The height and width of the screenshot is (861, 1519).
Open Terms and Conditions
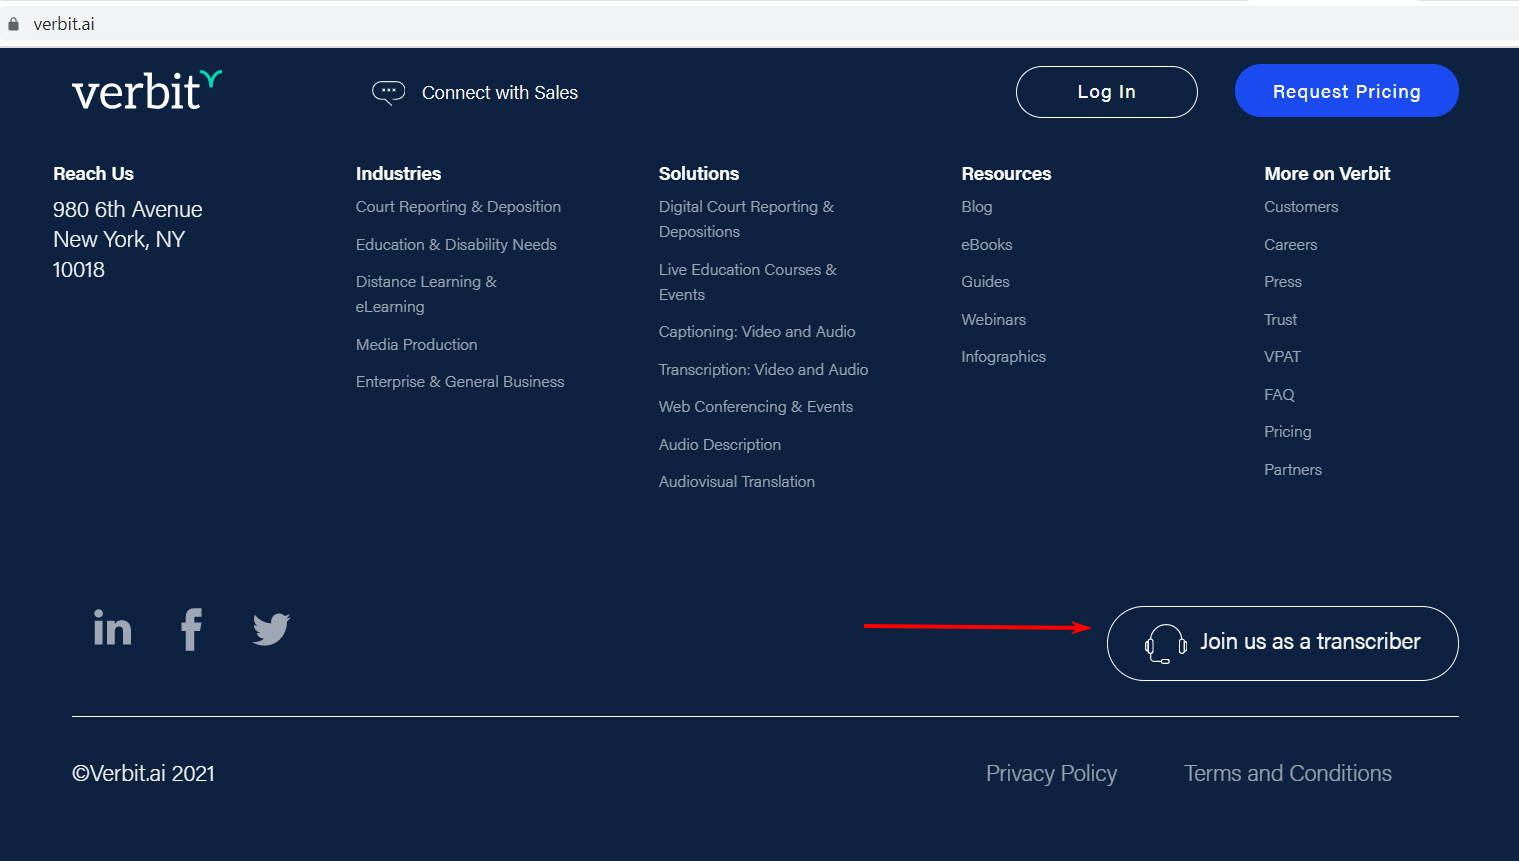(x=1287, y=774)
